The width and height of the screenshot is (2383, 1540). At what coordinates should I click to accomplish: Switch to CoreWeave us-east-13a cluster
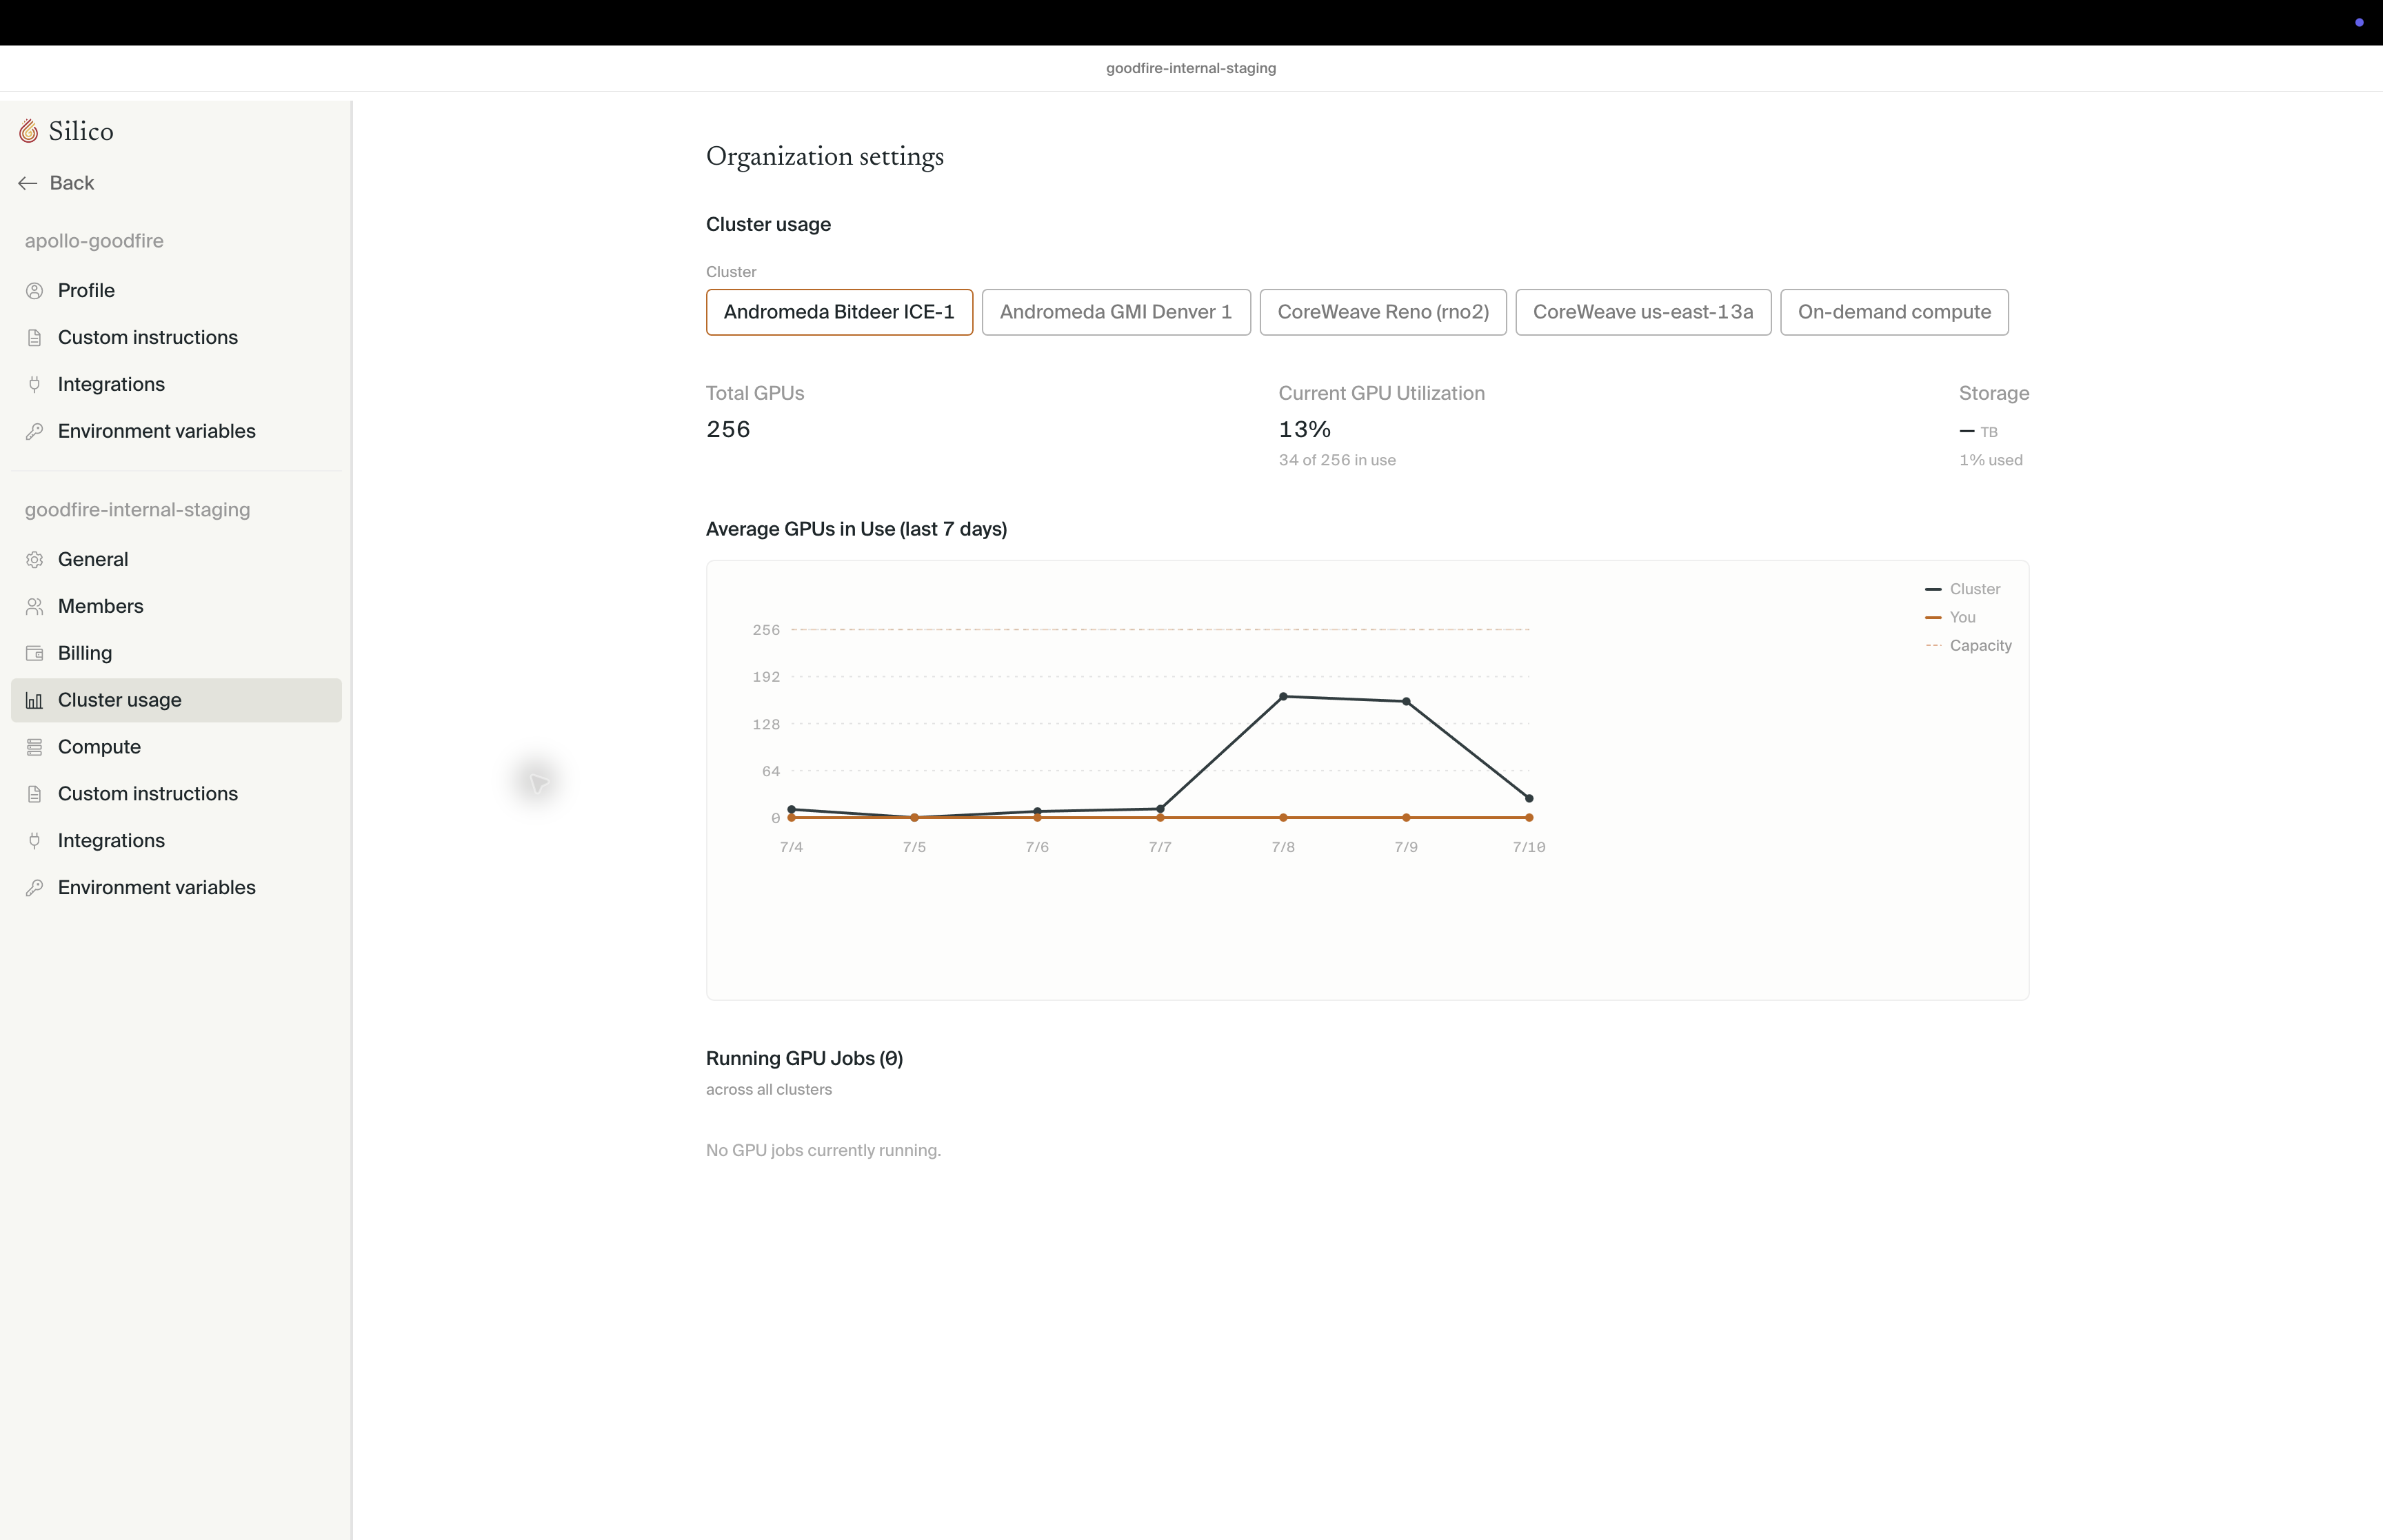[x=1643, y=313]
